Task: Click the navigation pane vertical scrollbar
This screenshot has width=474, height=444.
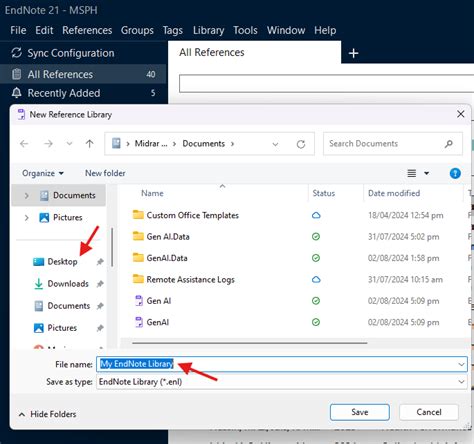Action: (x=112, y=247)
